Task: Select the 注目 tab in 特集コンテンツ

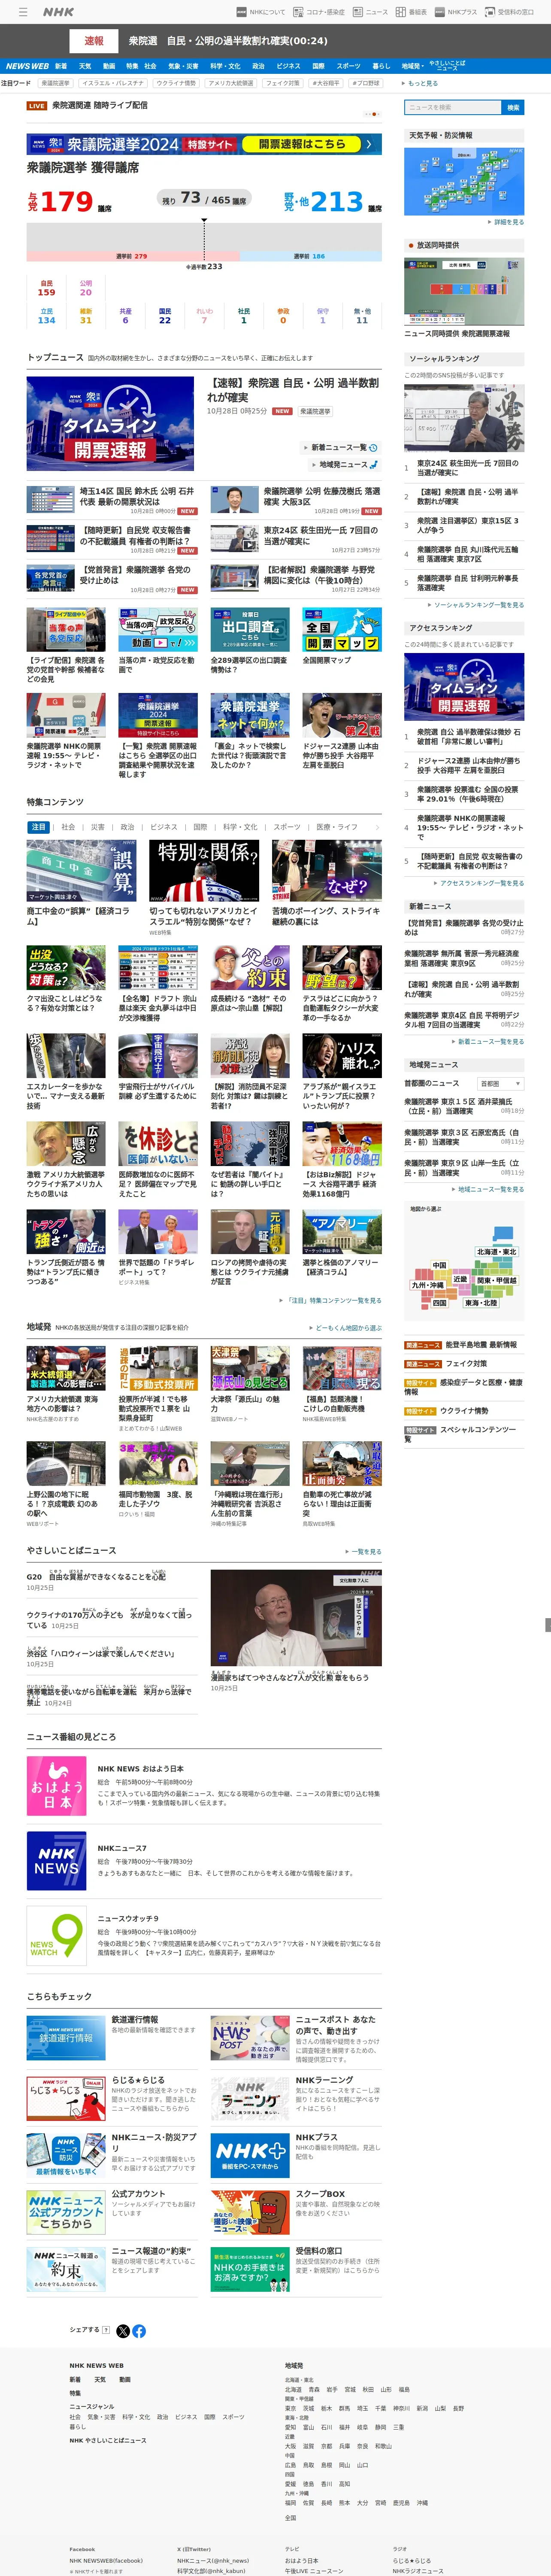Action: click(39, 827)
